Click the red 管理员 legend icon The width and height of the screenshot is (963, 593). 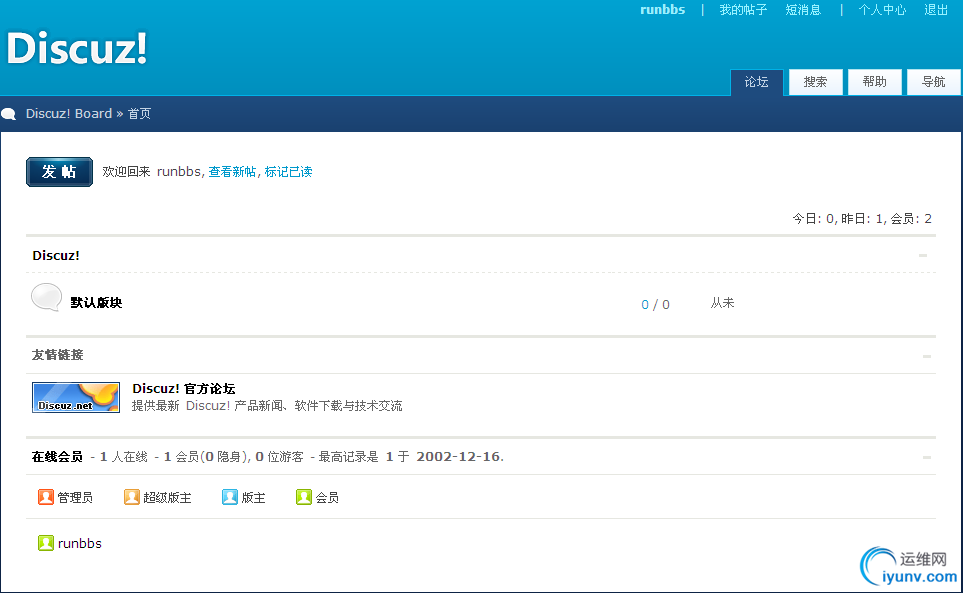[45, 497]
